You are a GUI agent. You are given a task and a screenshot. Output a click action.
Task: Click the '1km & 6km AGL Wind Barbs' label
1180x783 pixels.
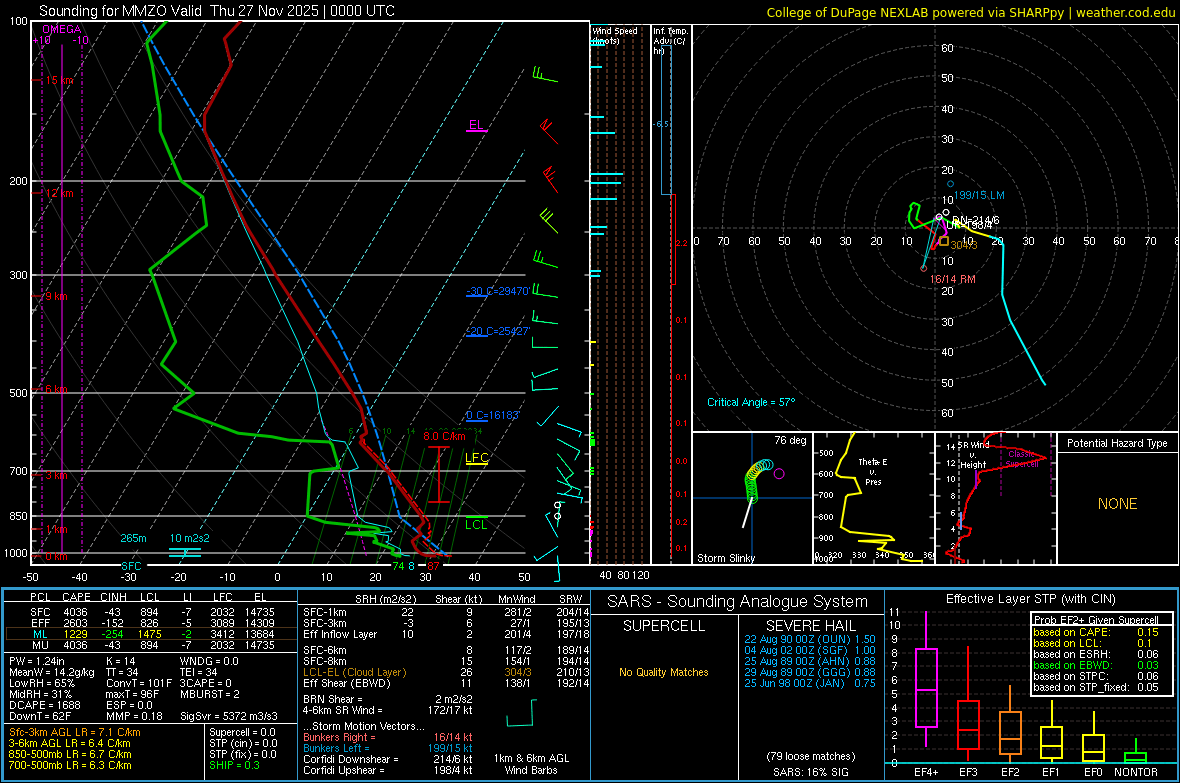pyautogui.click(x=531, y=764)
